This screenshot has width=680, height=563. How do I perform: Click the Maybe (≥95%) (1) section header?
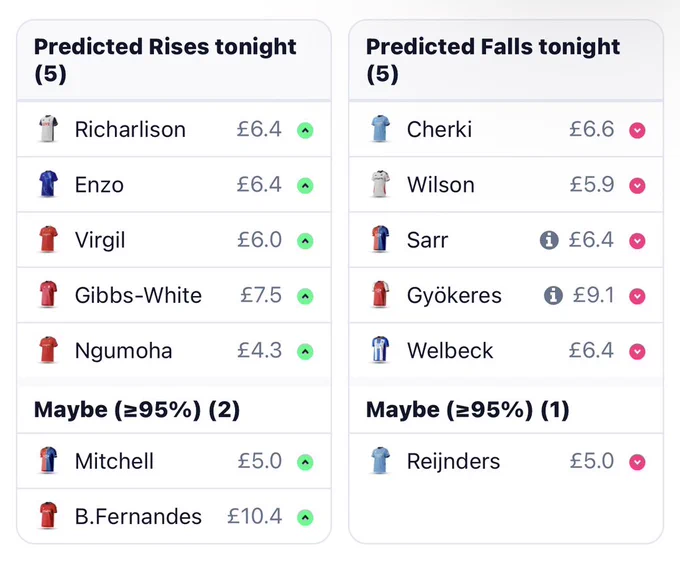point(468,410)
